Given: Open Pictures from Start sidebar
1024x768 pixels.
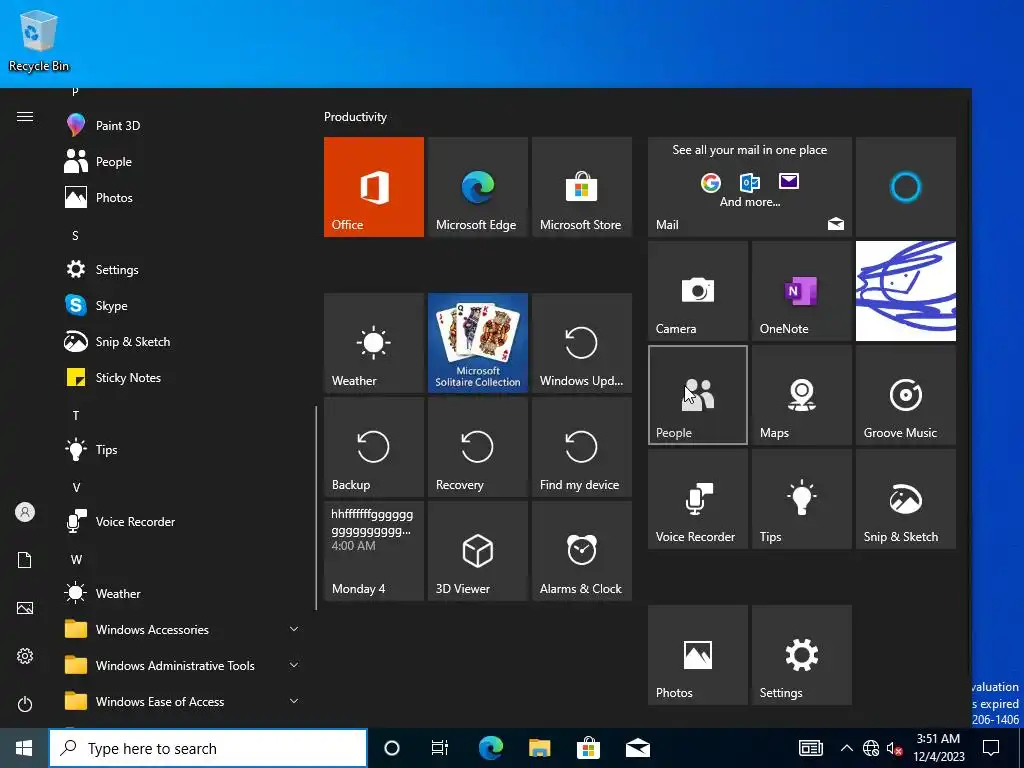Looking at the screenshot, I should [x=25, y=608].
